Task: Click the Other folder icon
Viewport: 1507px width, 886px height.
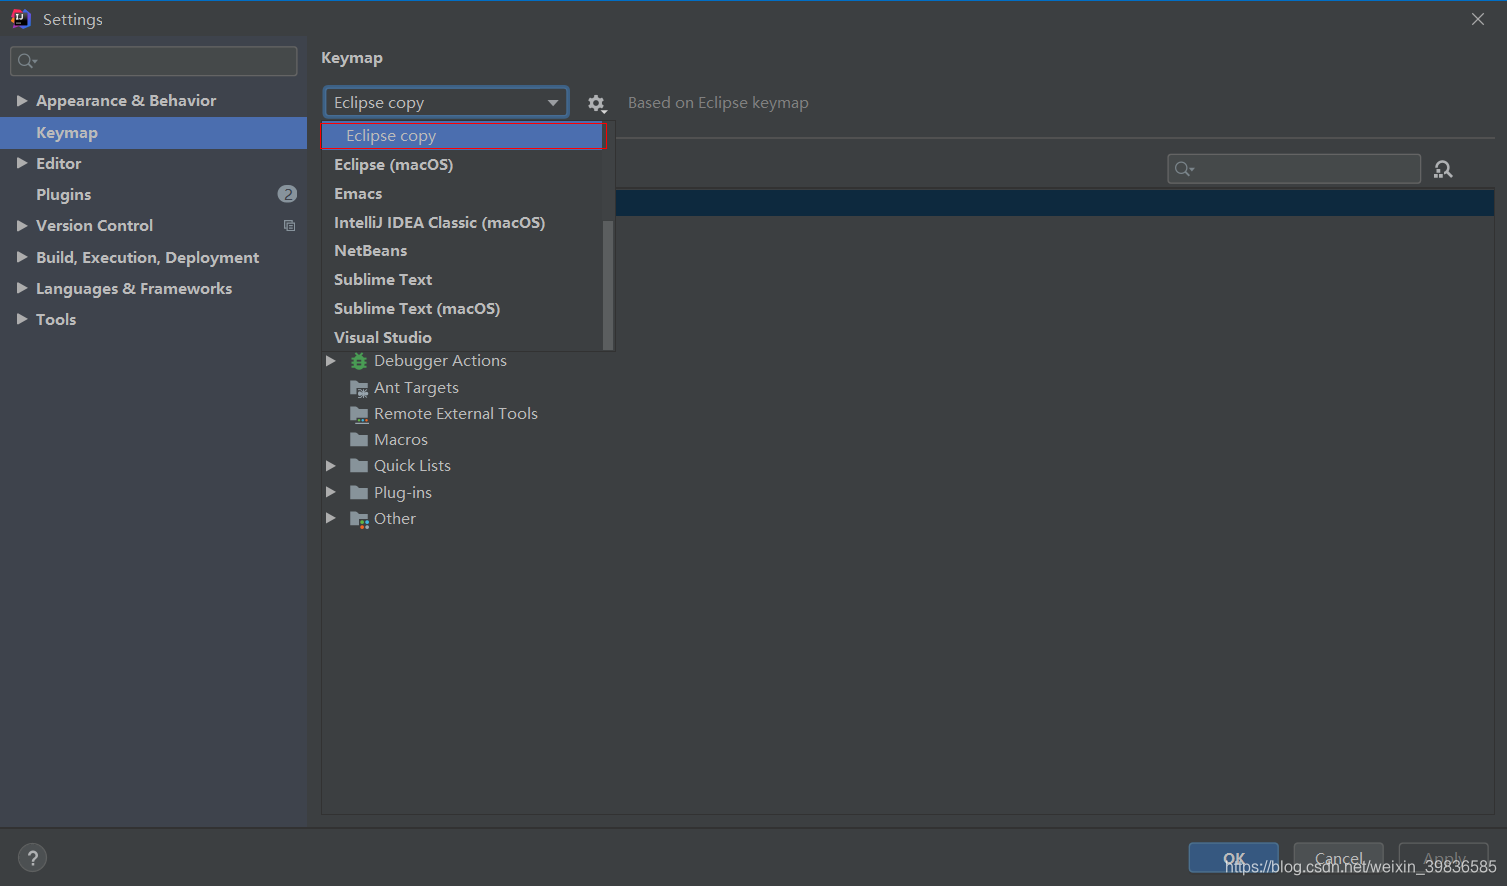Action: tap(359, 519)
